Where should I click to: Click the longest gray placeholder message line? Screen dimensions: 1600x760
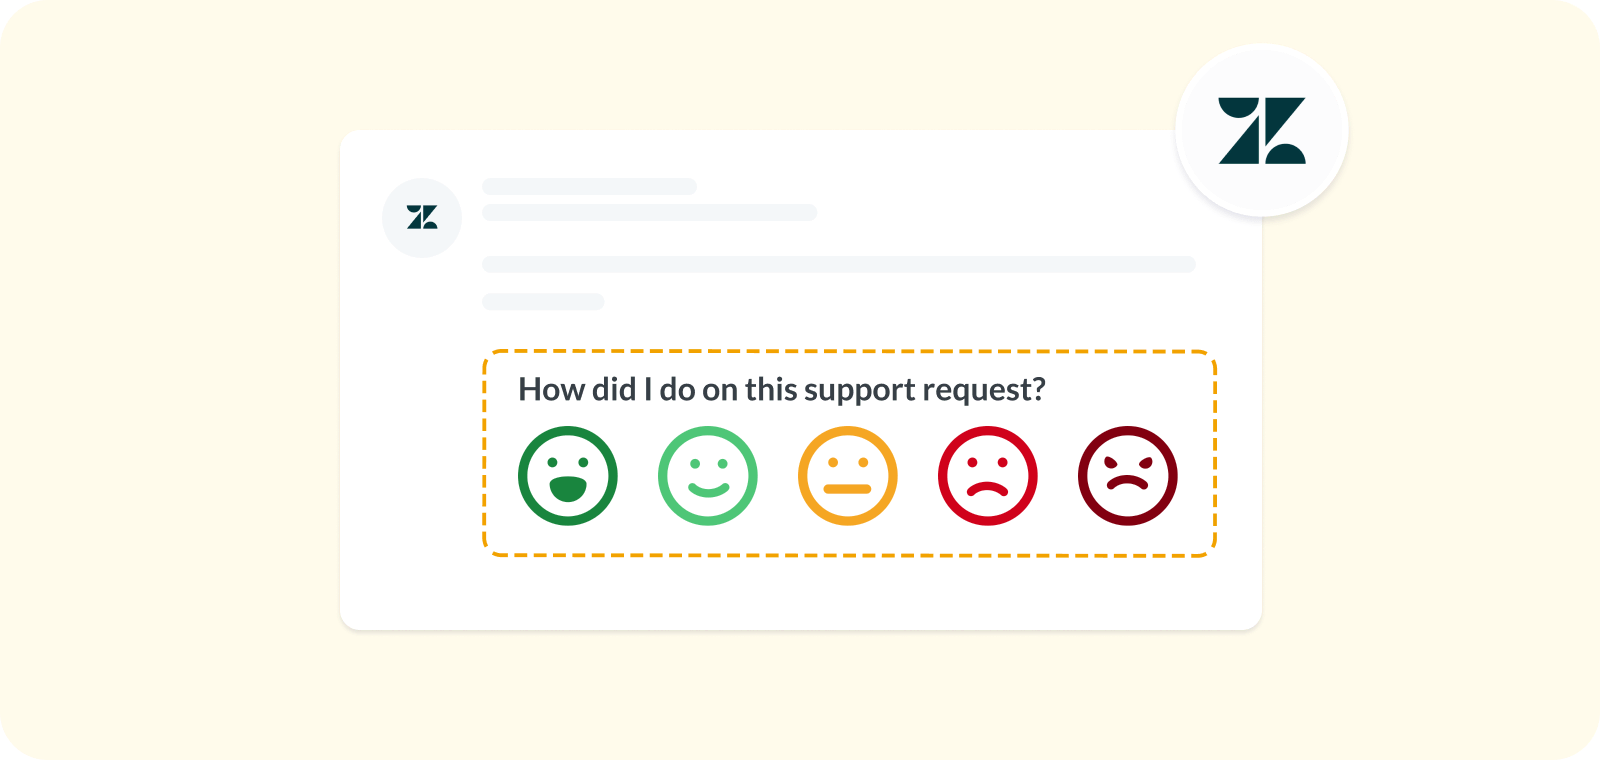coord(839,264)
